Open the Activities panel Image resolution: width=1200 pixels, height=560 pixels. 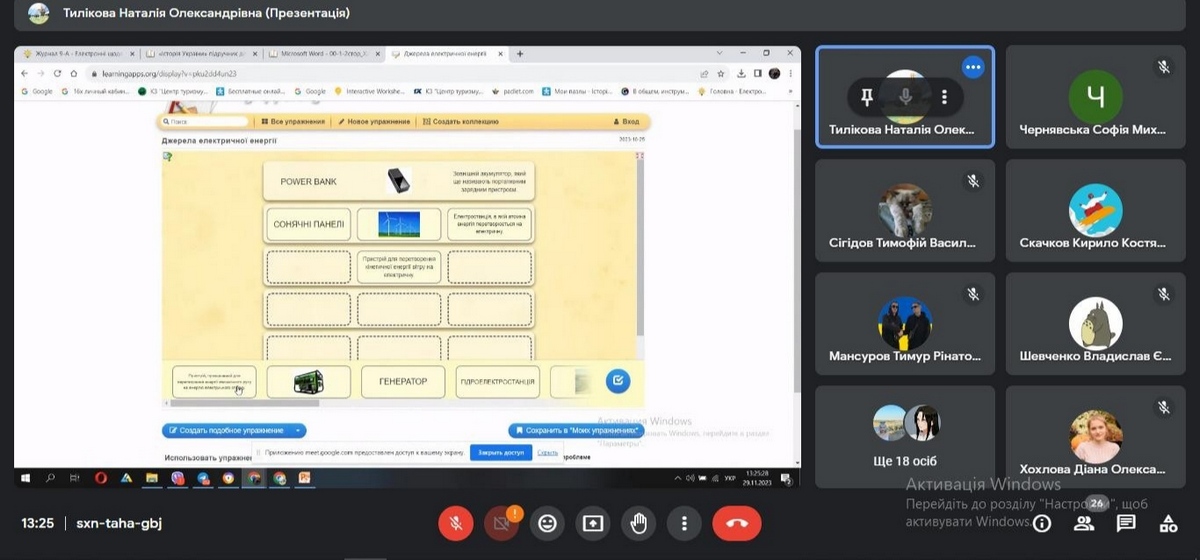(x=1168, y=523)
